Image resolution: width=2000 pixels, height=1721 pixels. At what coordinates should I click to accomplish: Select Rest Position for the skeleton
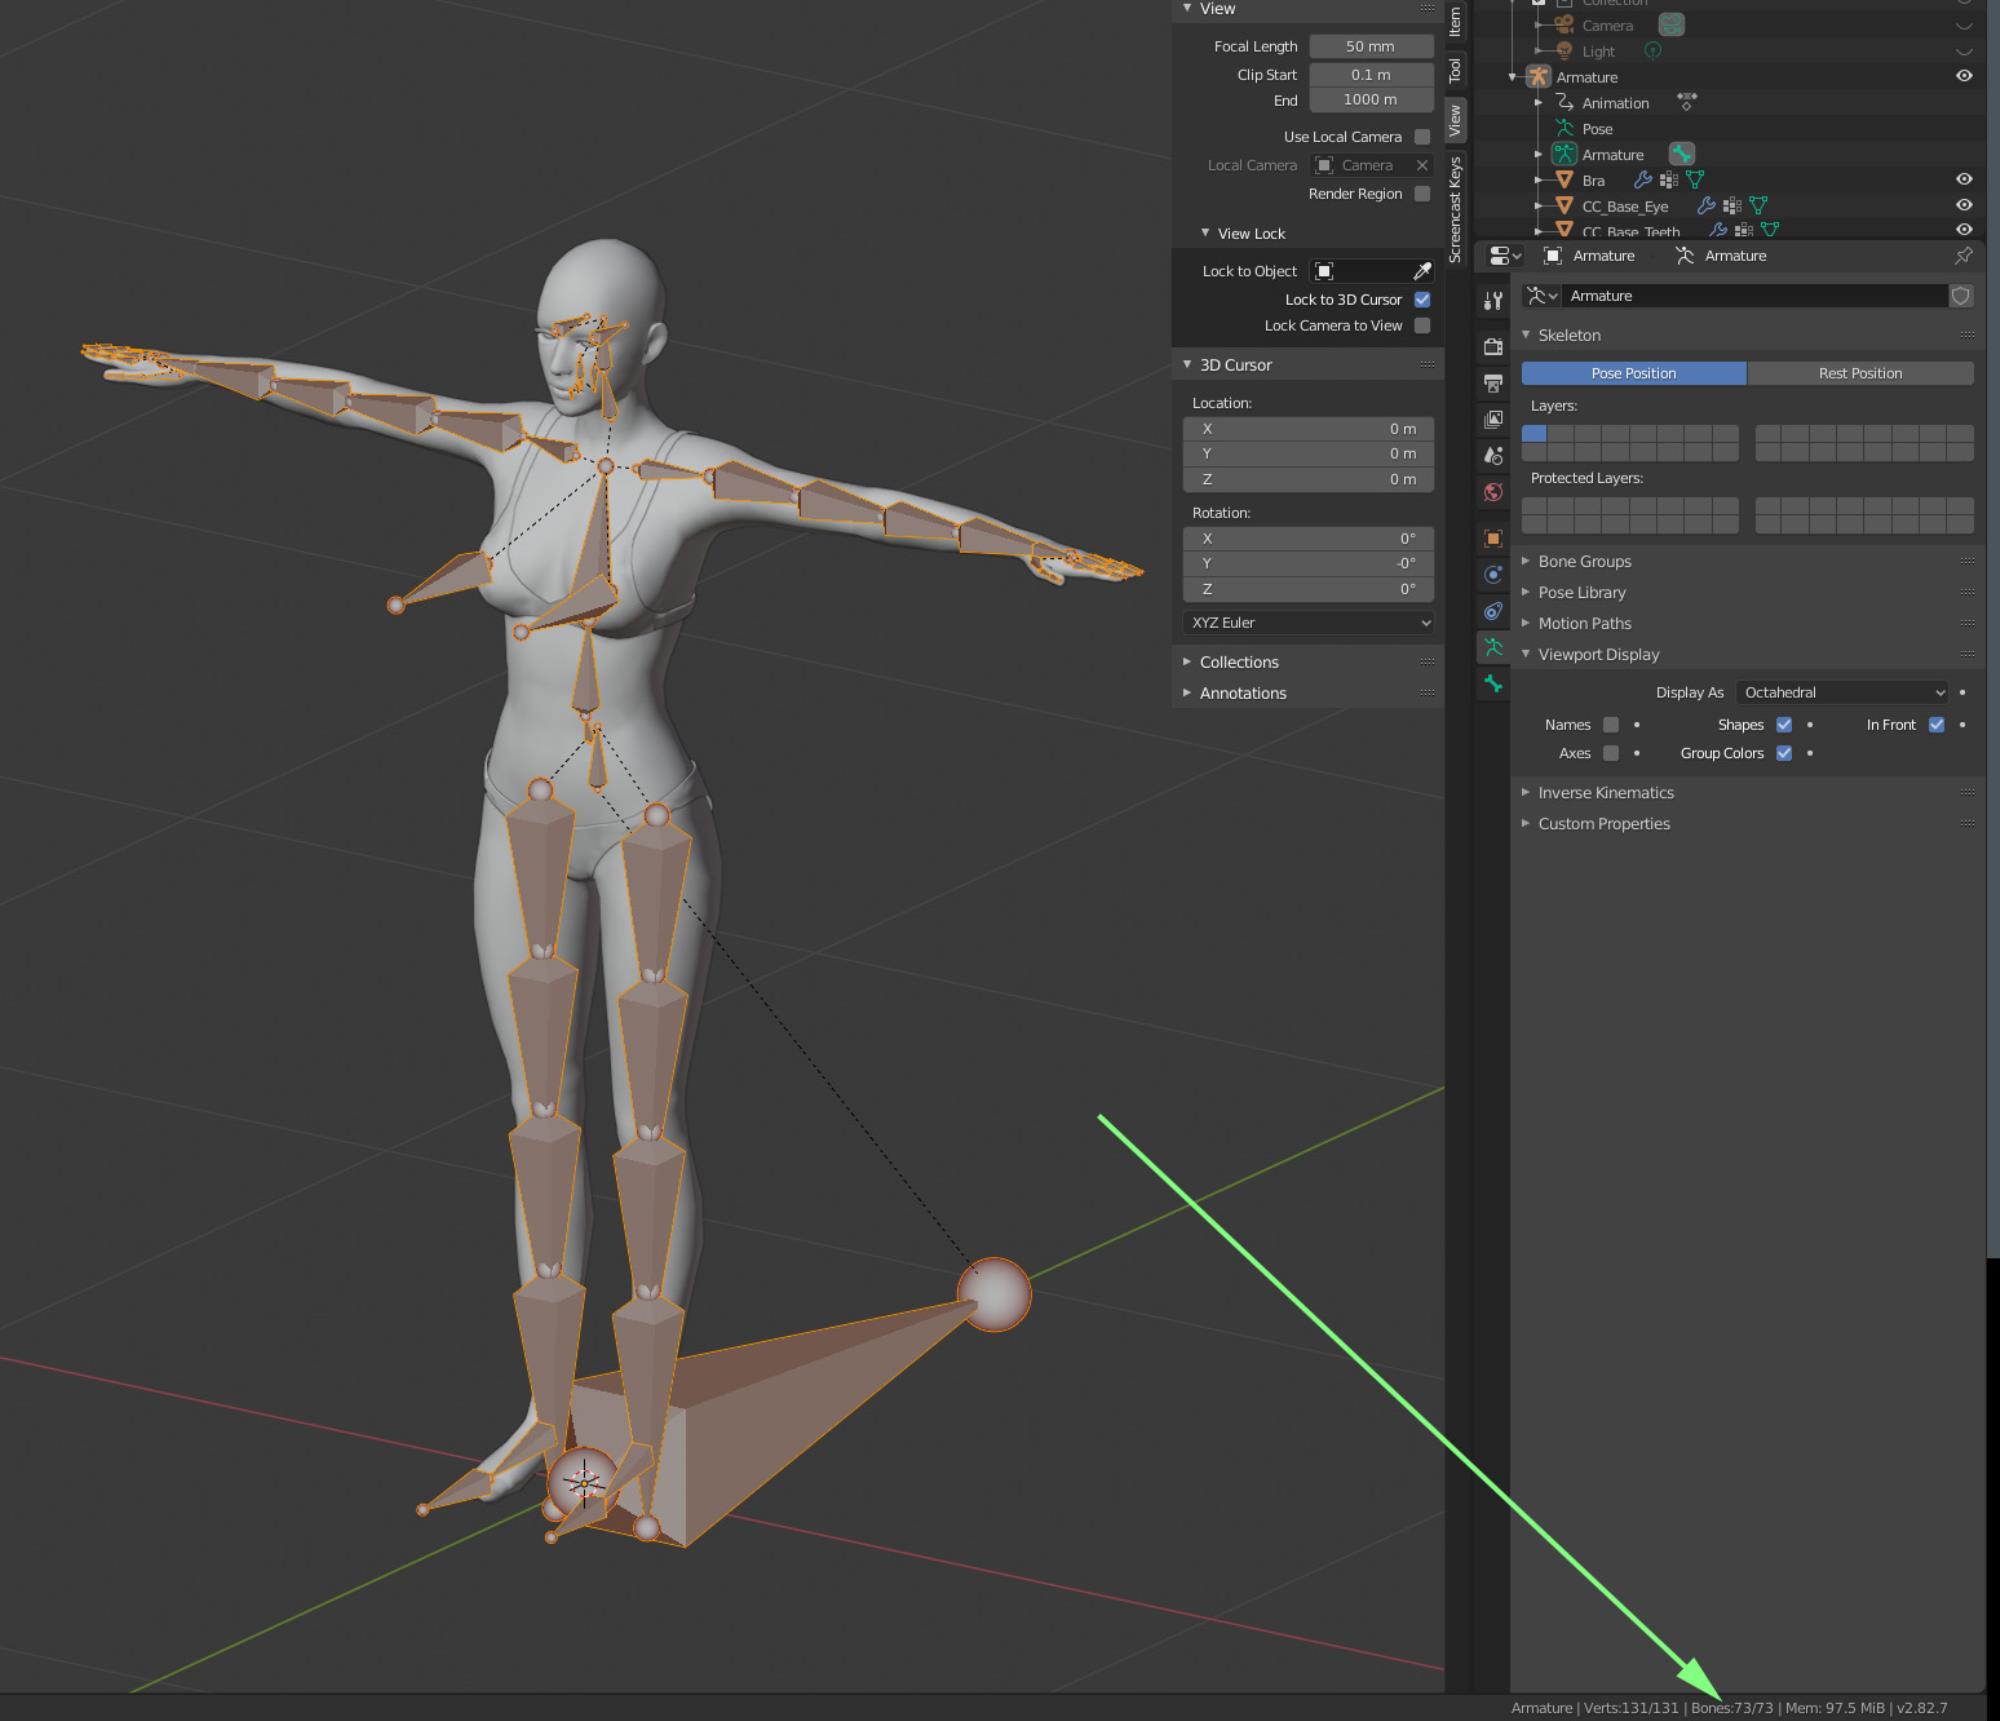click(x=1860, y=373)
